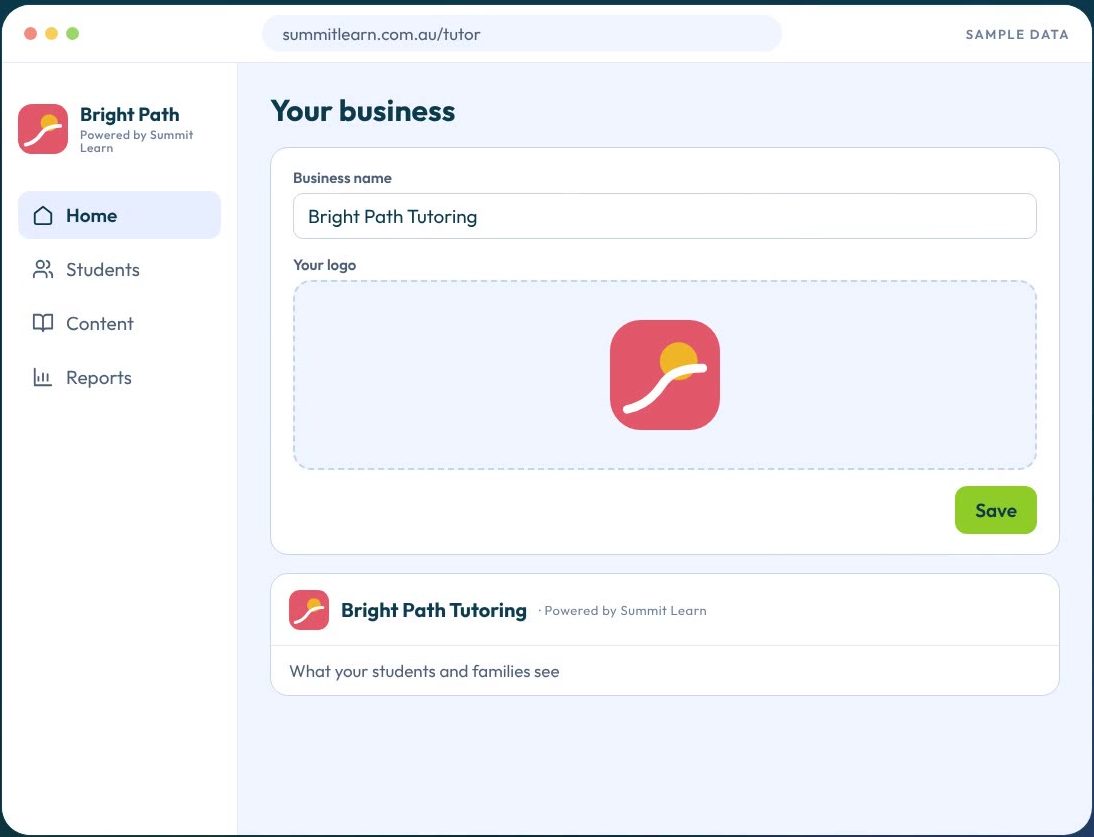Click 'What your students and families see' text
1094x837 pixels.
(424, 672)
